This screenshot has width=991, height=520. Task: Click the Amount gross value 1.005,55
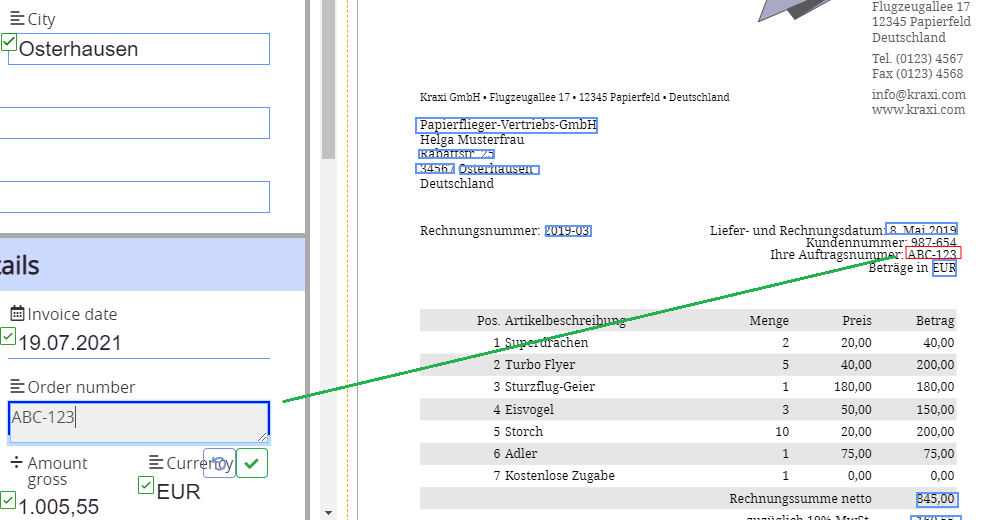click(59, 507)
